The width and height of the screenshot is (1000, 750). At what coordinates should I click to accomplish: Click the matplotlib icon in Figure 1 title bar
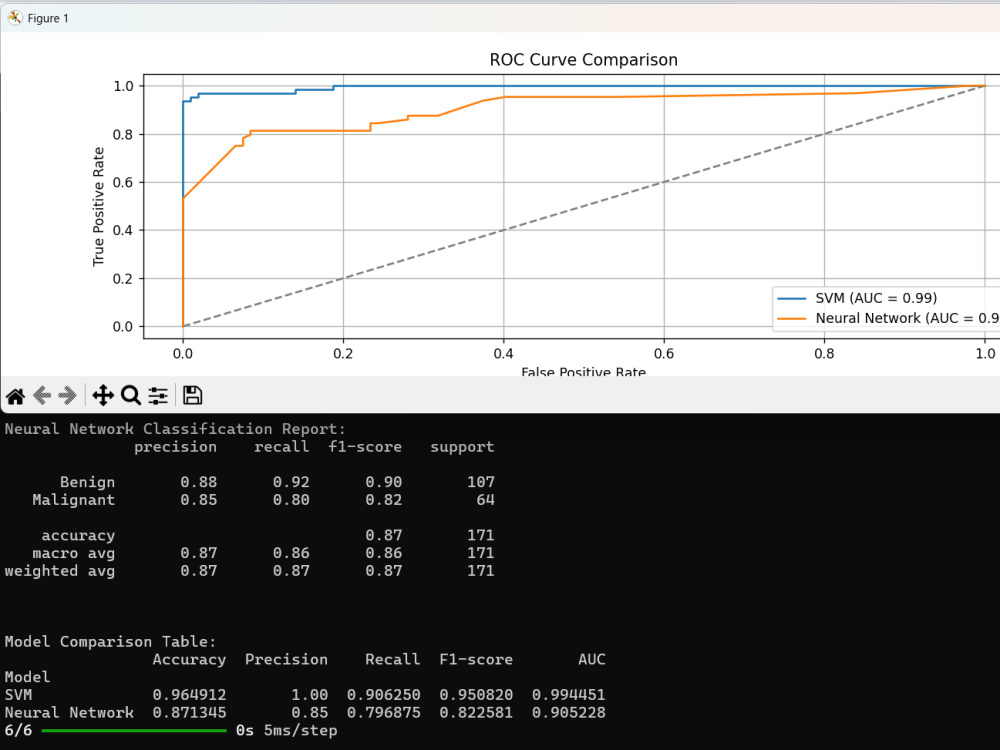[15, 18]
